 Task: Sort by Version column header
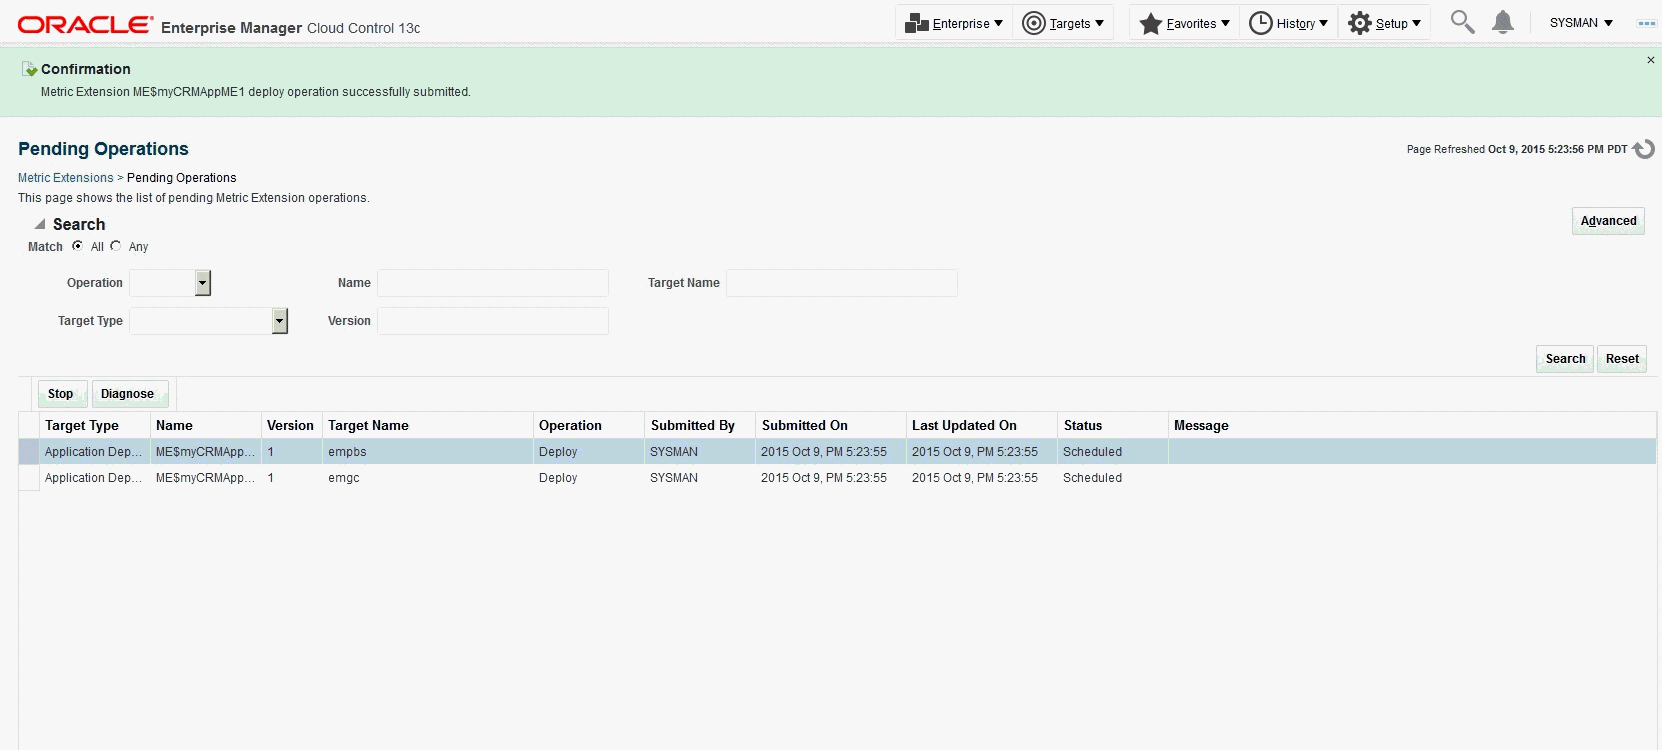pyautogui.click(x=291, y=425)
